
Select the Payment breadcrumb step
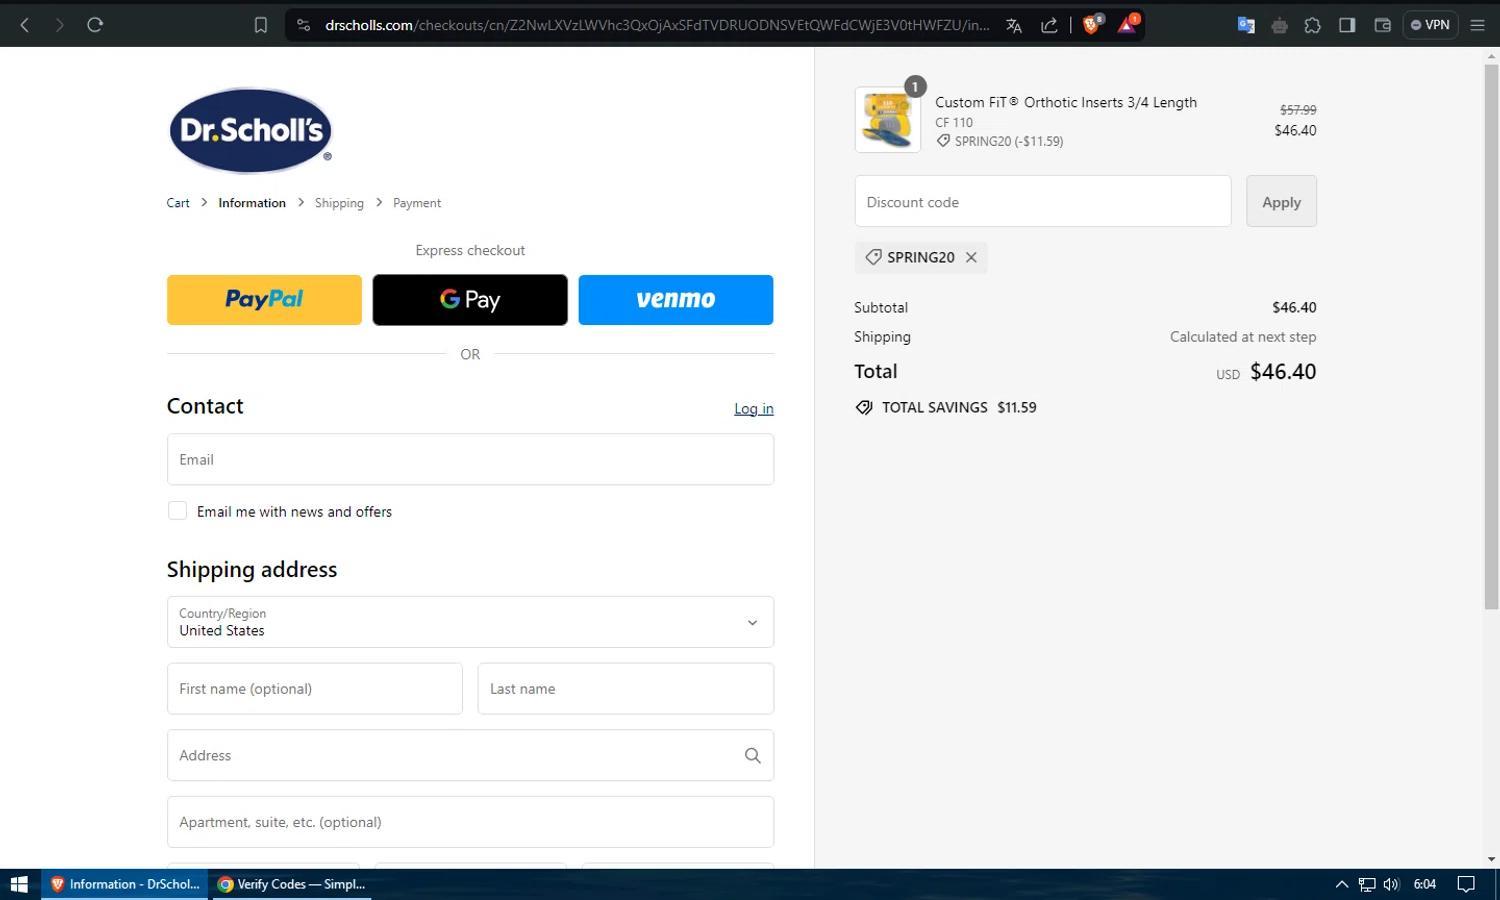(417, 203)
